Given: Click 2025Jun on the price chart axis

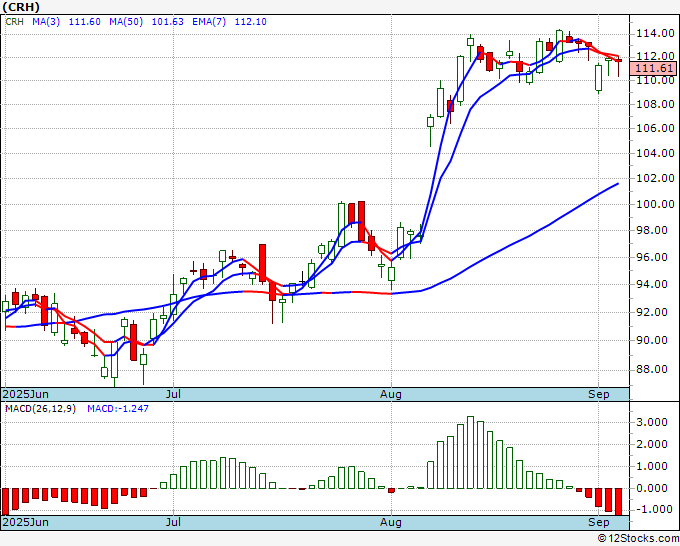Looking at the screenshot, I should pyautogui.click(x=26, y=394).
